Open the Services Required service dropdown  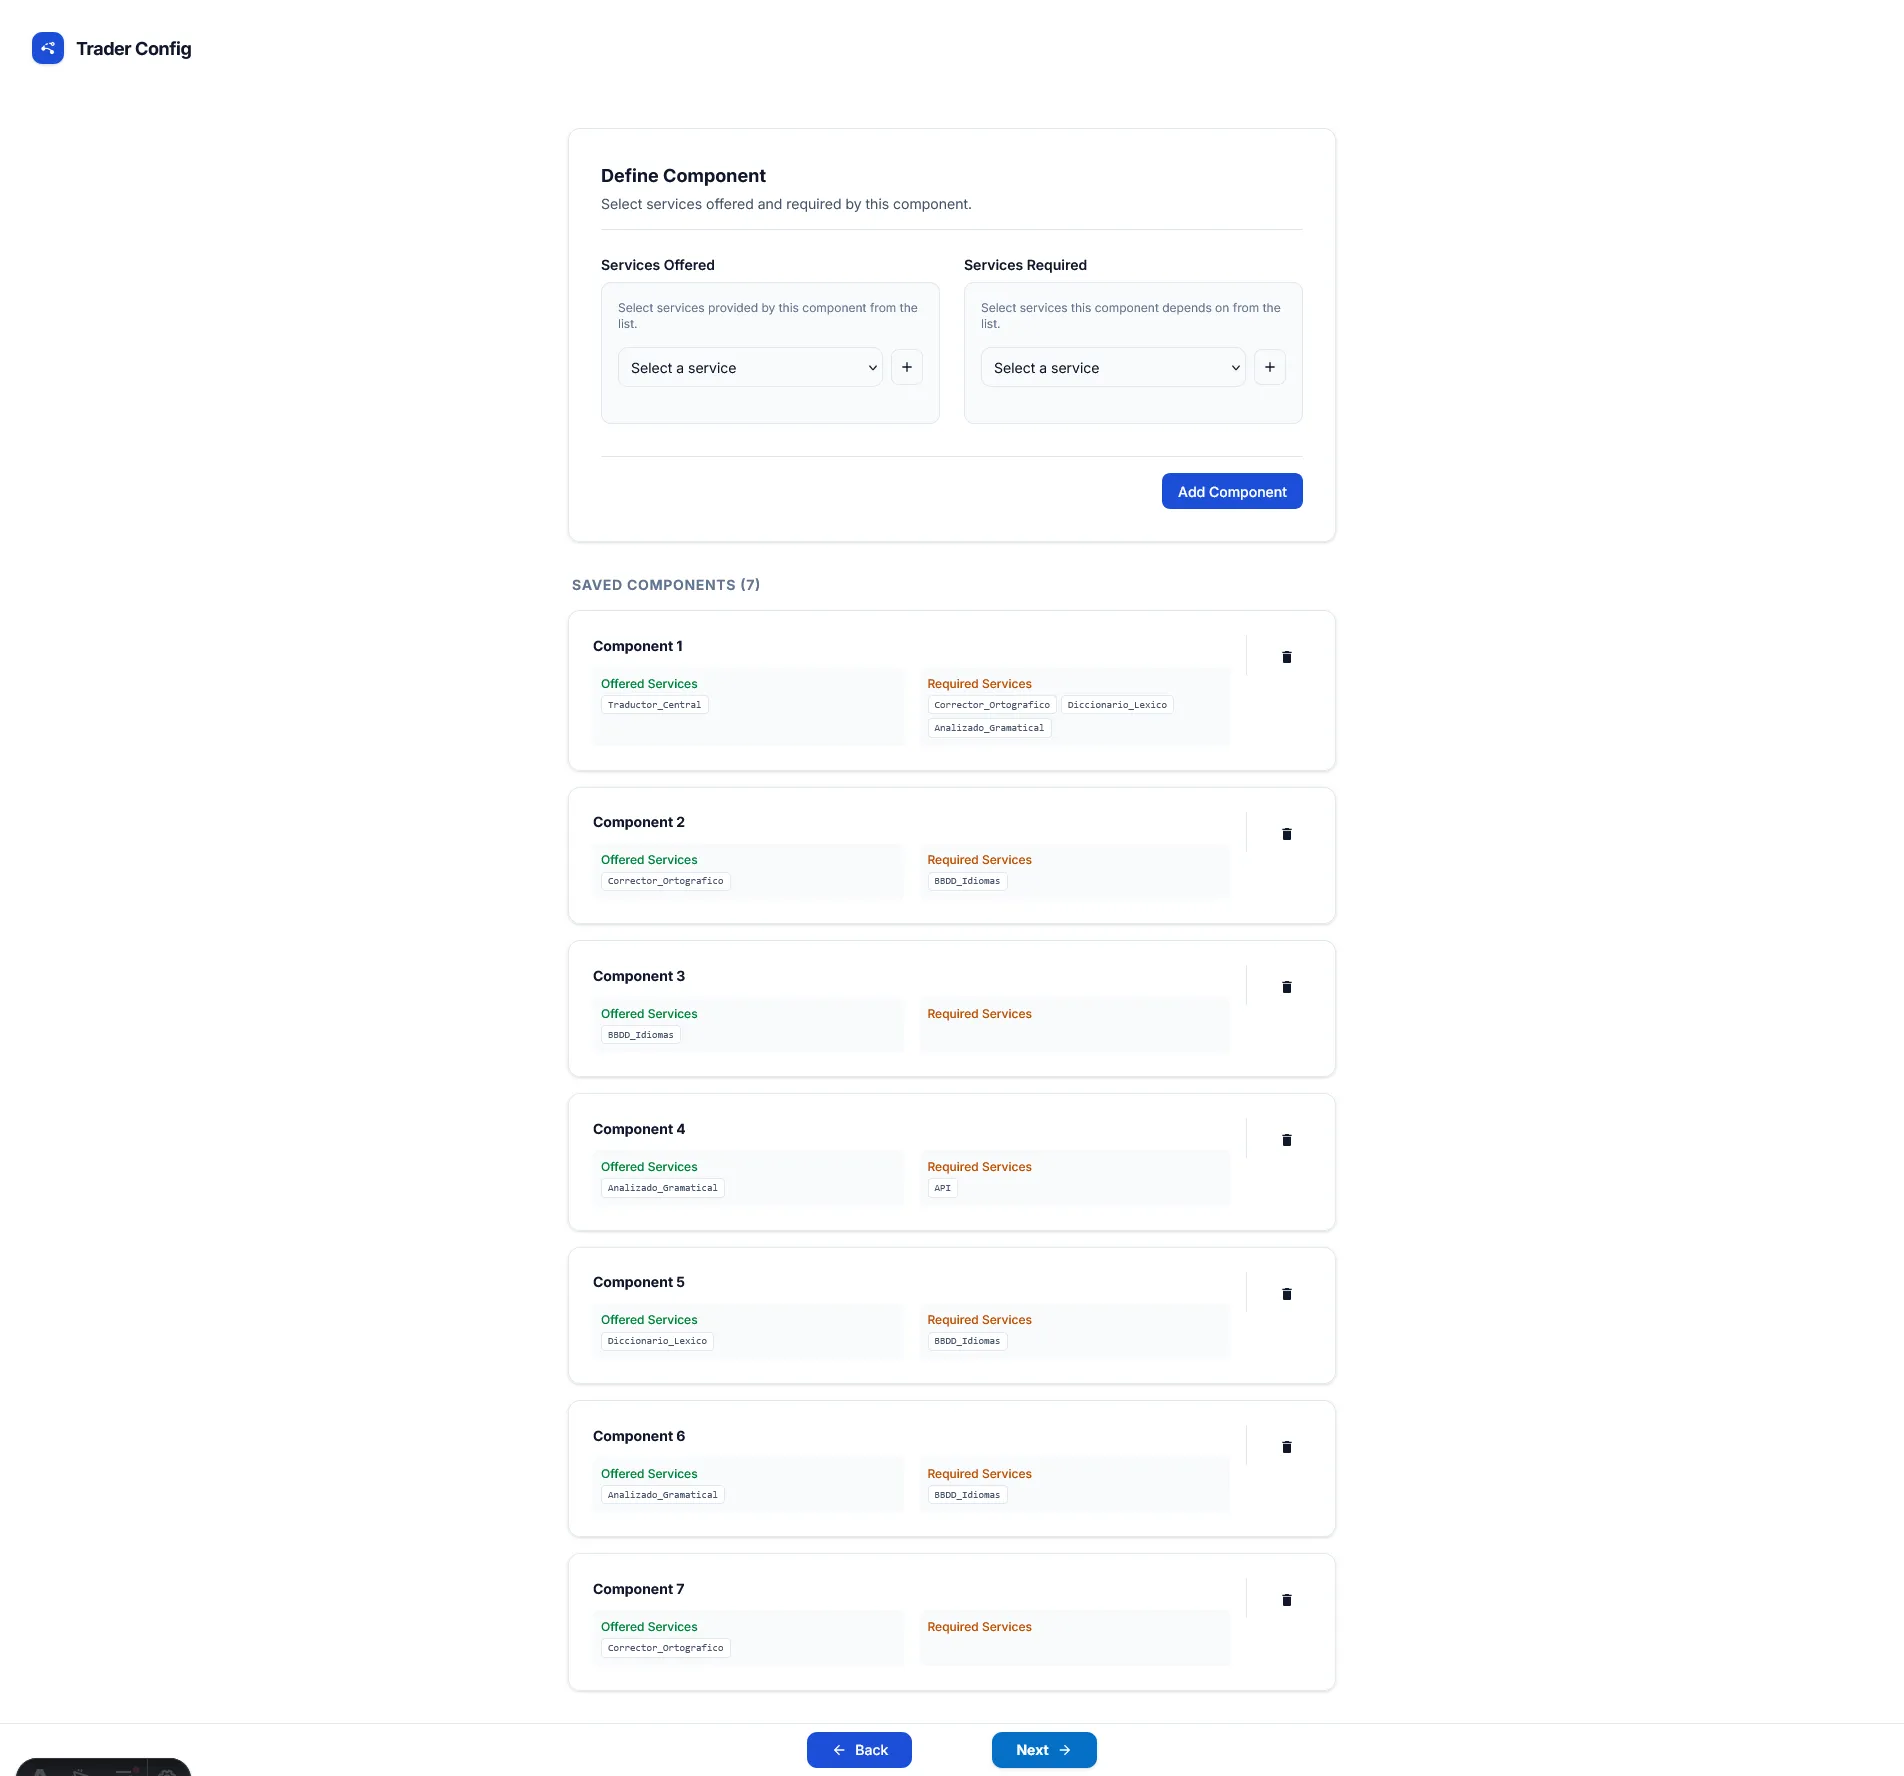[x=1112, y=368]
